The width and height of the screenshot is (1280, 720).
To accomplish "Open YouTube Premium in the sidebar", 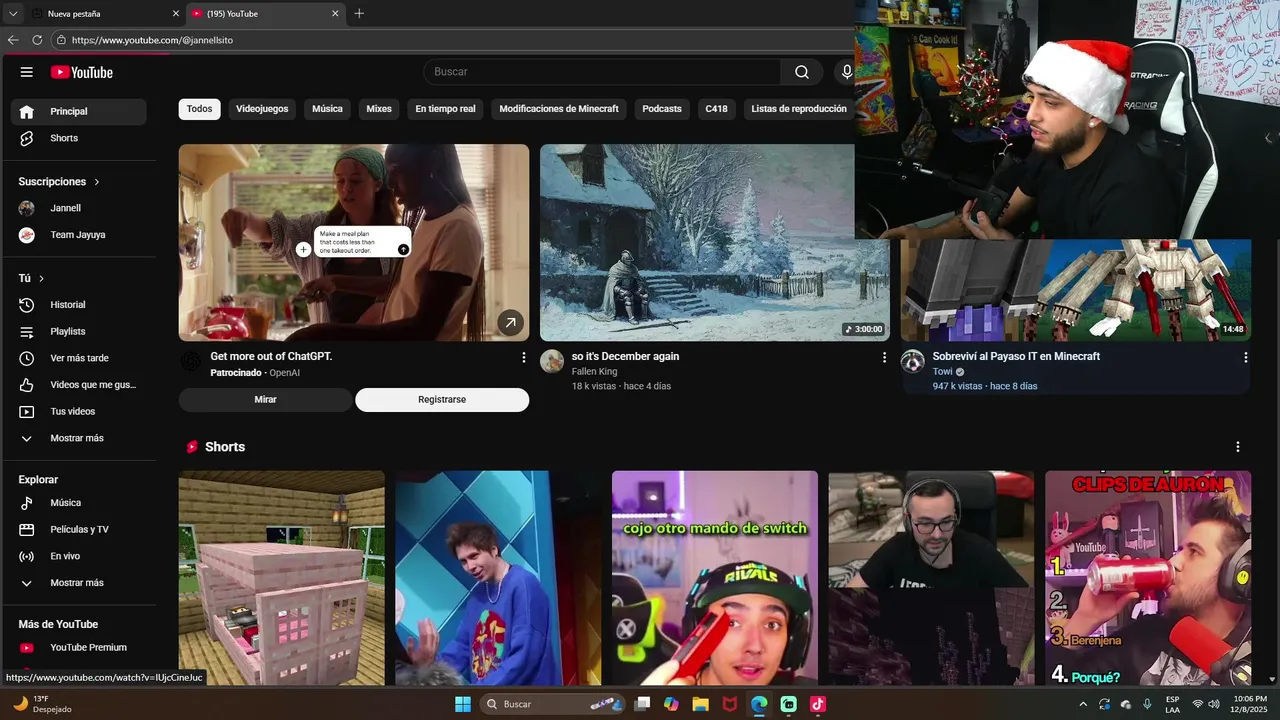I will click(78, 647).
